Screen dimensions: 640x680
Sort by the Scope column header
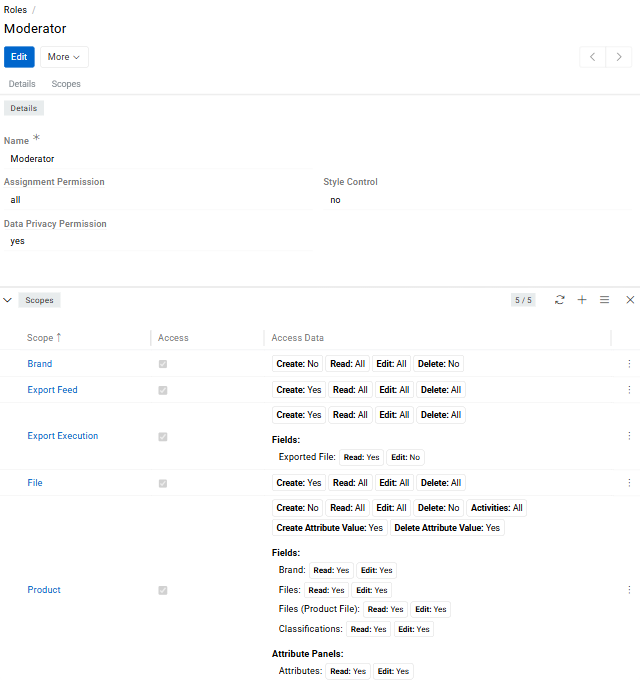(x=44, y=338)
